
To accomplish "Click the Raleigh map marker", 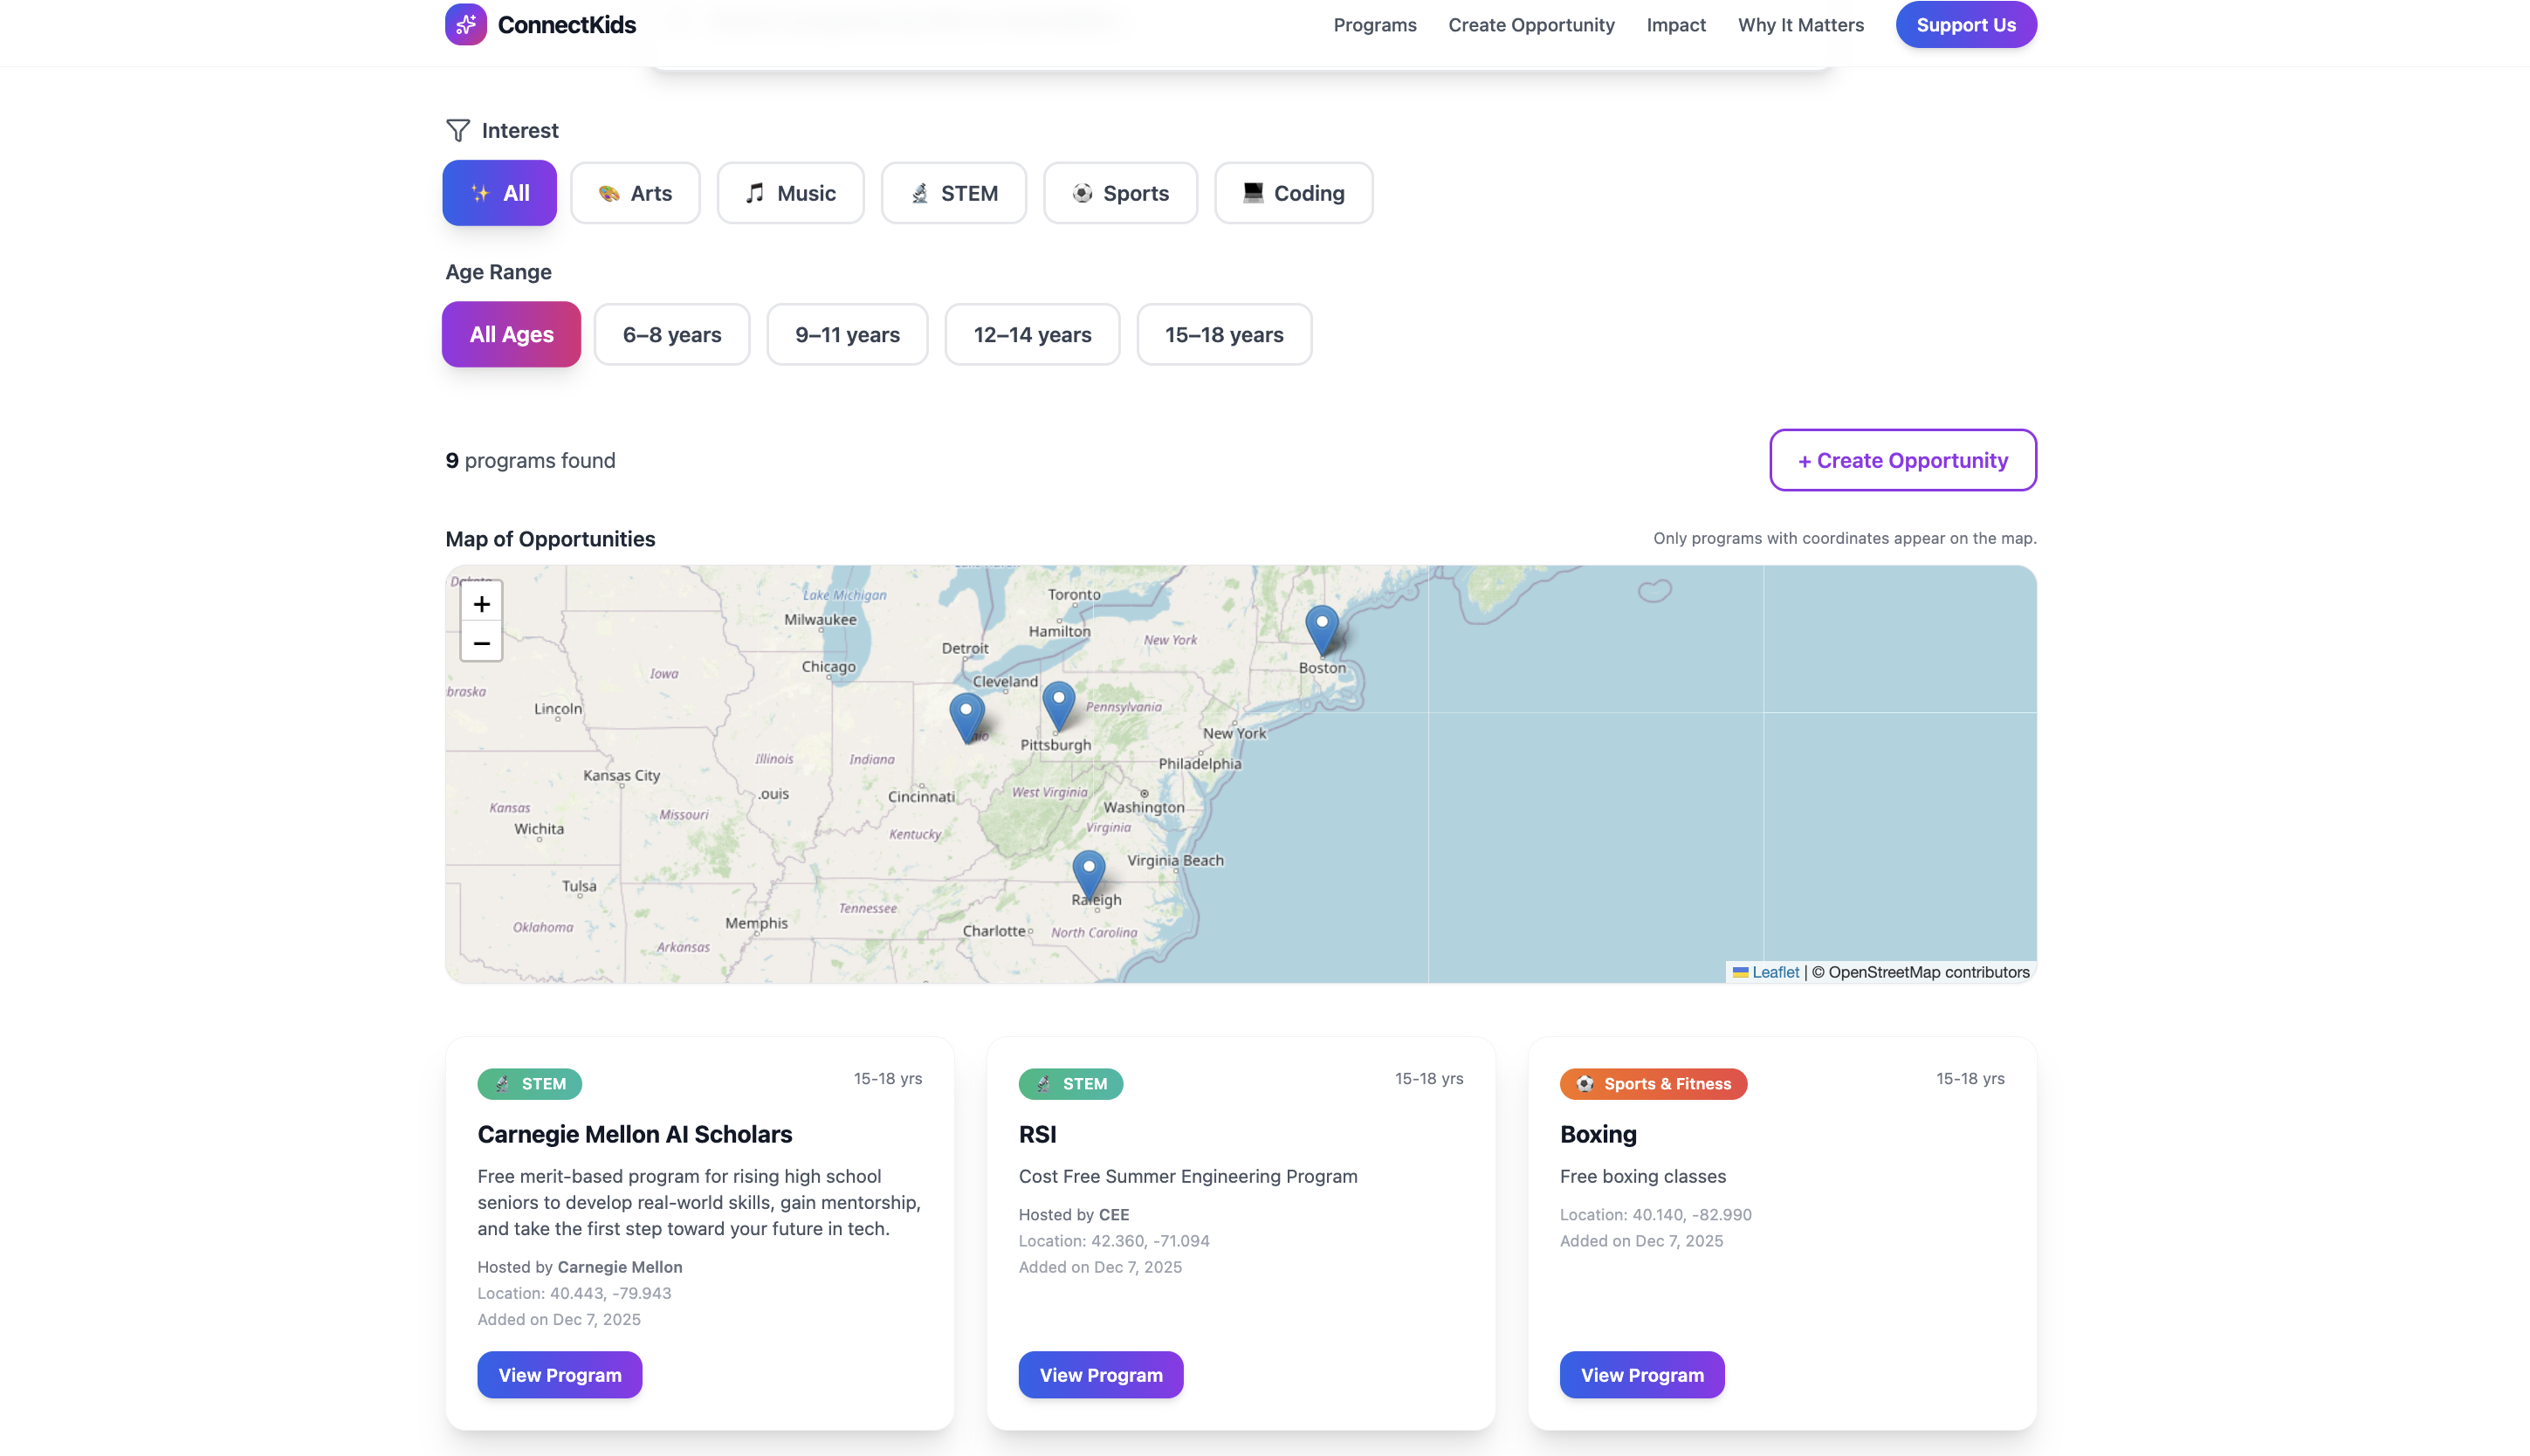I will coord(1088,874).
